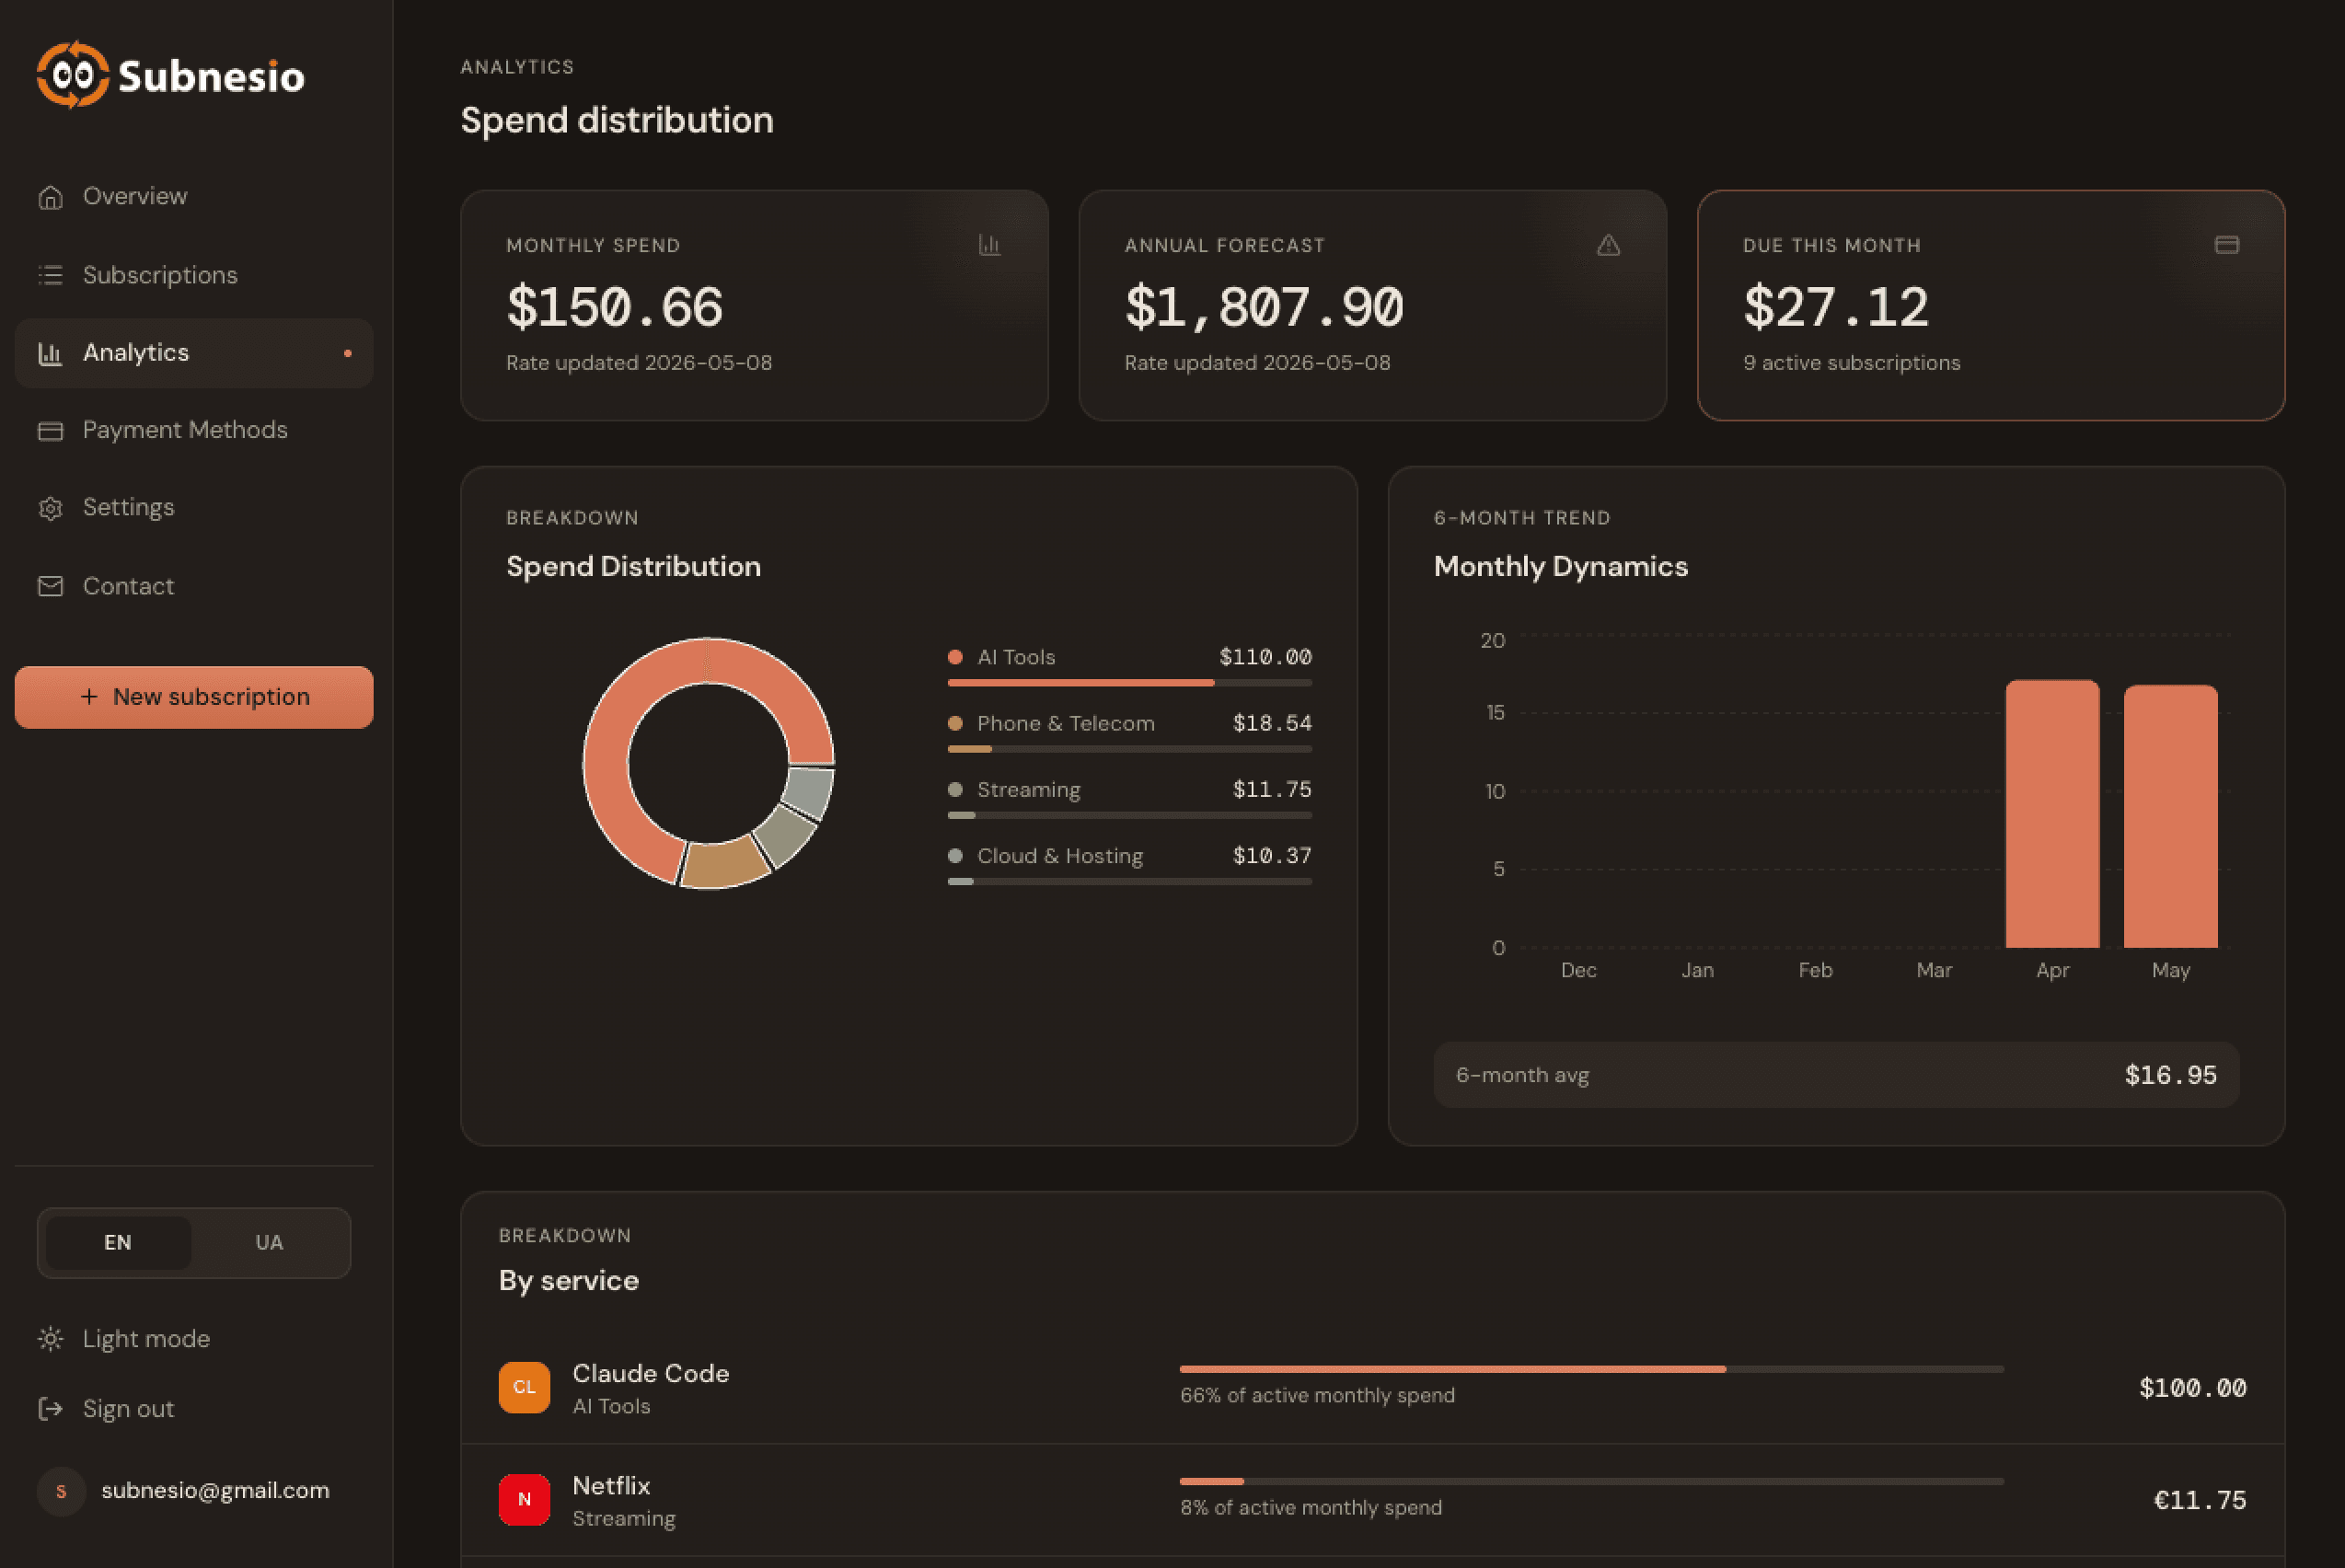Add a New subscription
The width and height of the screenshot is (2345, 1568).
[194, 697]
